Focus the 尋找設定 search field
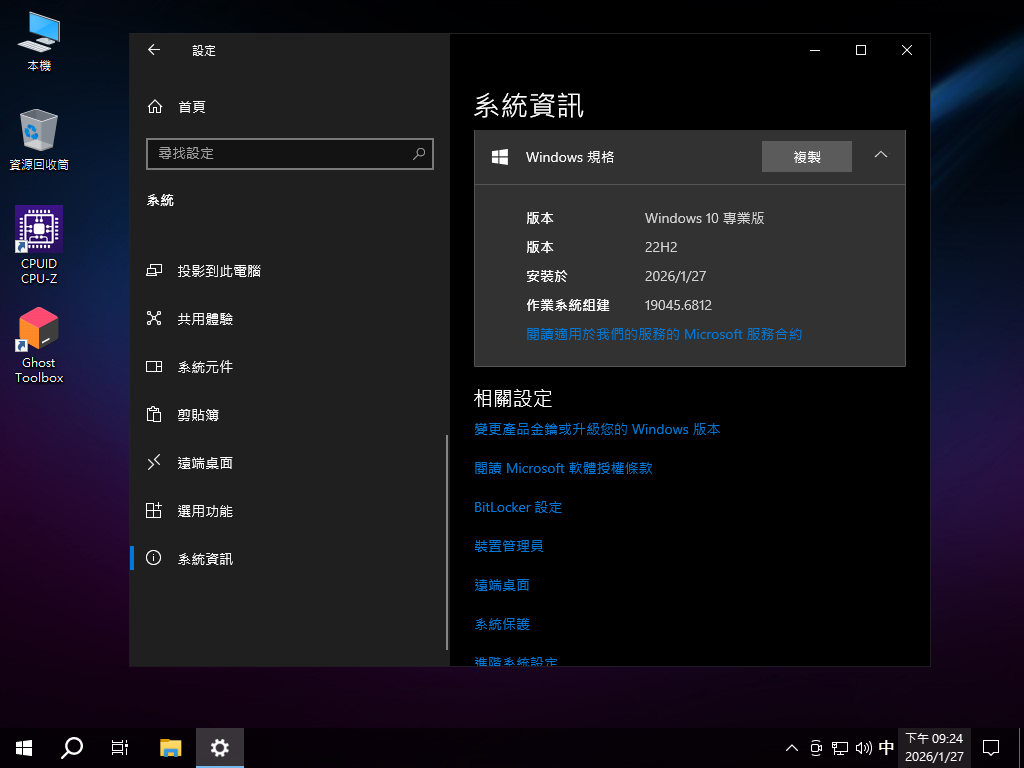The image size is (1024, 768). (x=278, y=154)
